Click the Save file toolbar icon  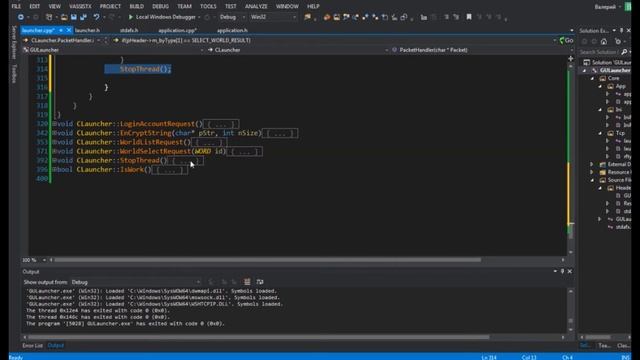[74, 17]
